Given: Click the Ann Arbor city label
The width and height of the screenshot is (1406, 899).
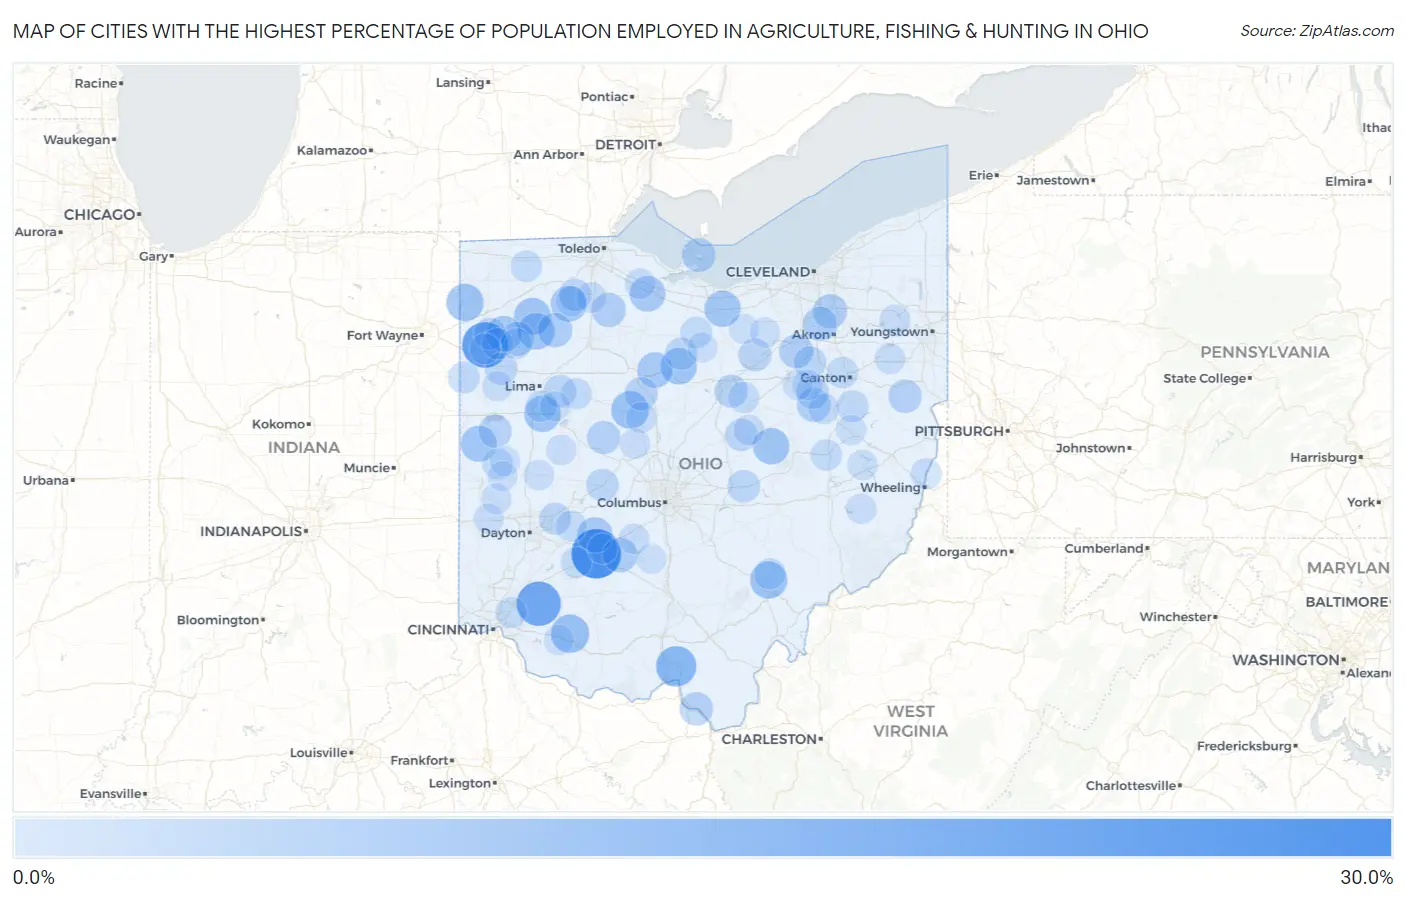Looking at the screenshot, I should [x=546, y=155].
